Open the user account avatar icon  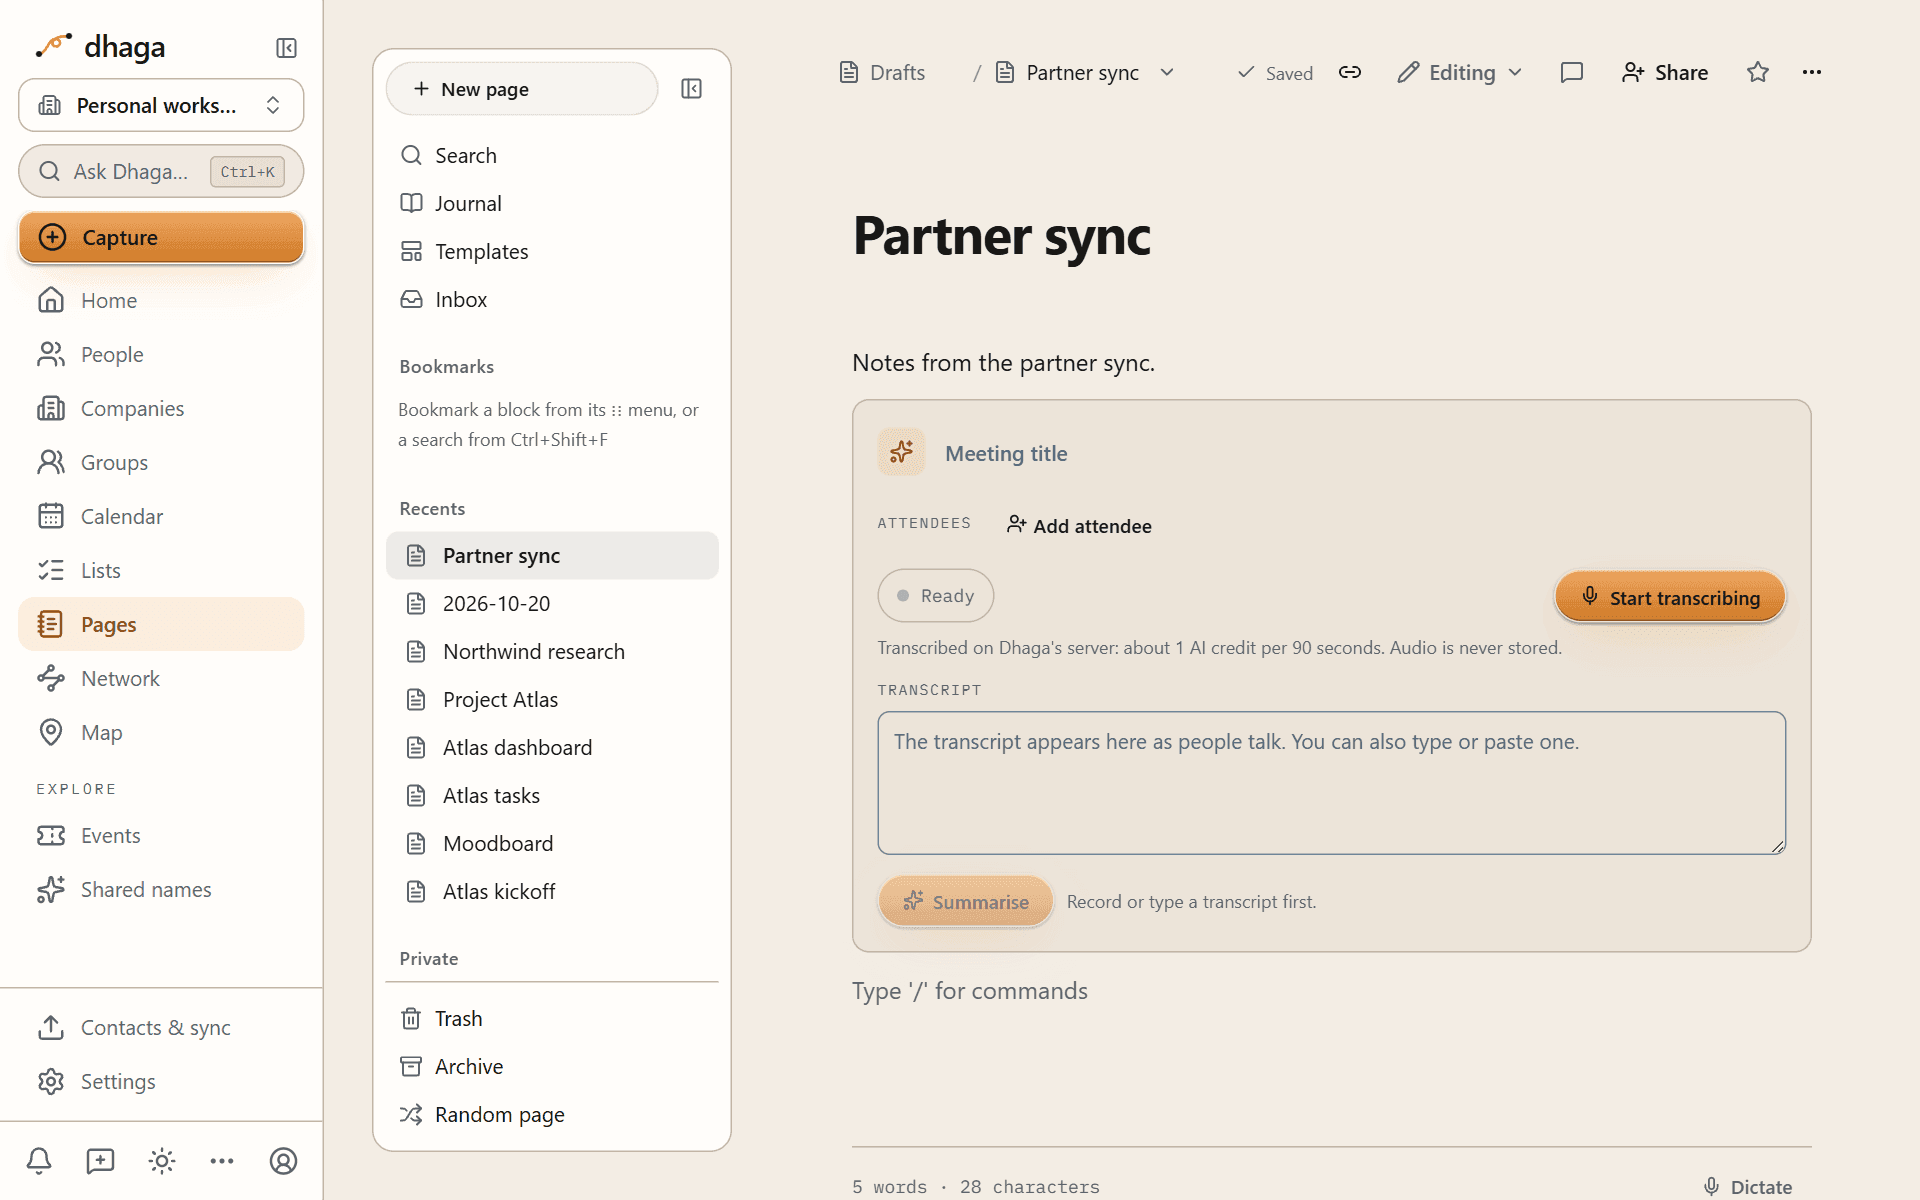(x=284, y=1161)
